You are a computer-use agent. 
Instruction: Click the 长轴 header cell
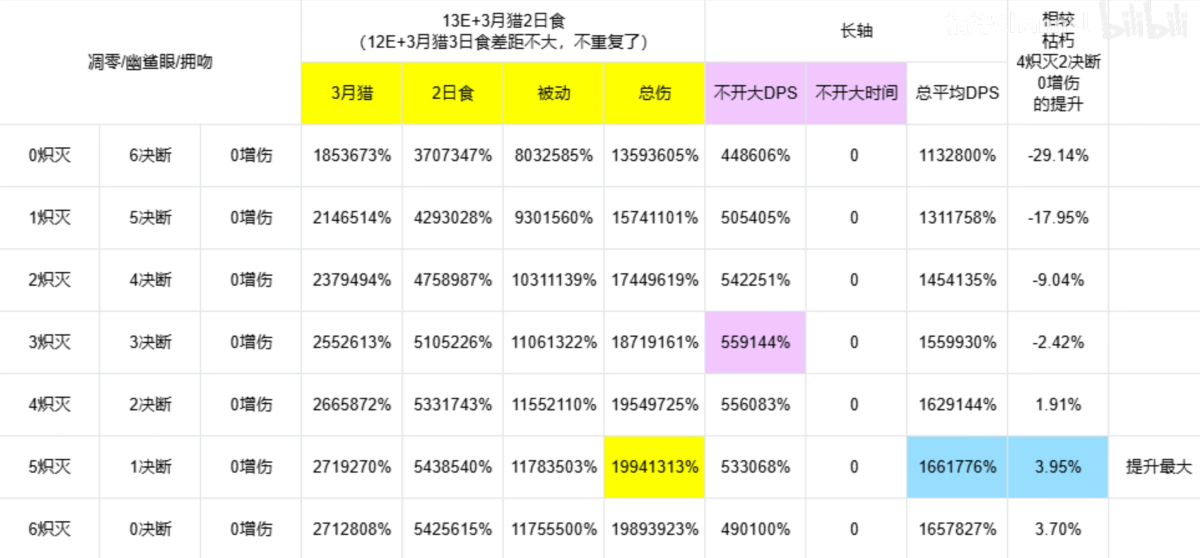click(x=857, y=31)
